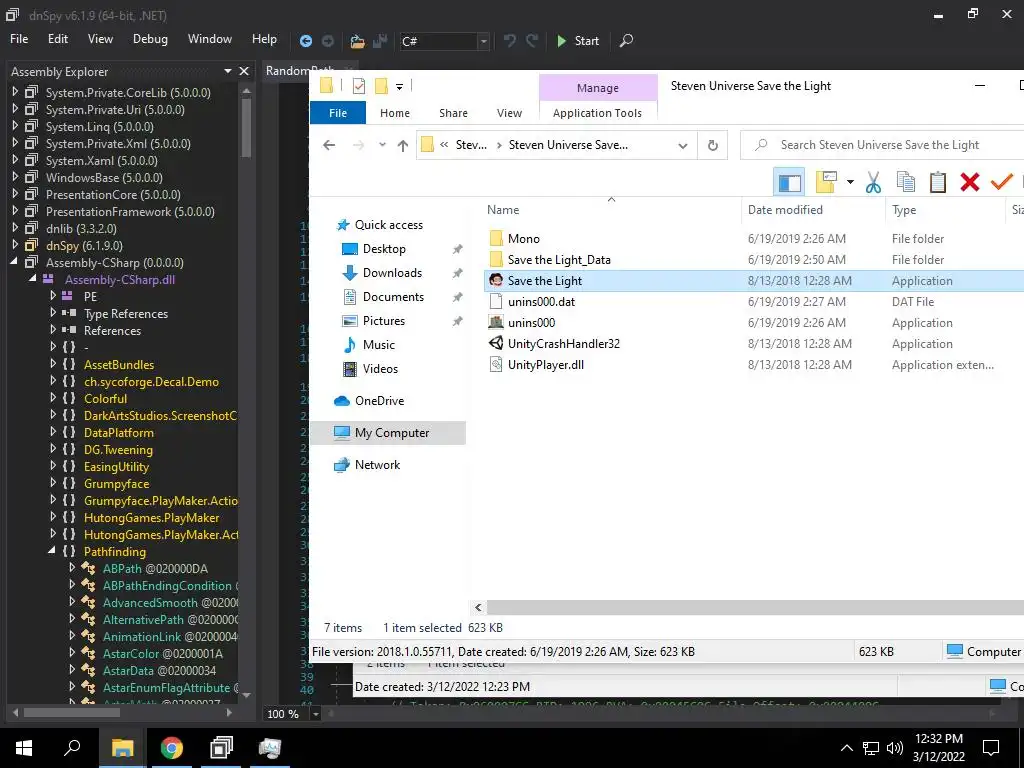The height and width of the screenshot is (768, 1024).
Task: Open dnSpy View menu
Action: tap(100, 39)
